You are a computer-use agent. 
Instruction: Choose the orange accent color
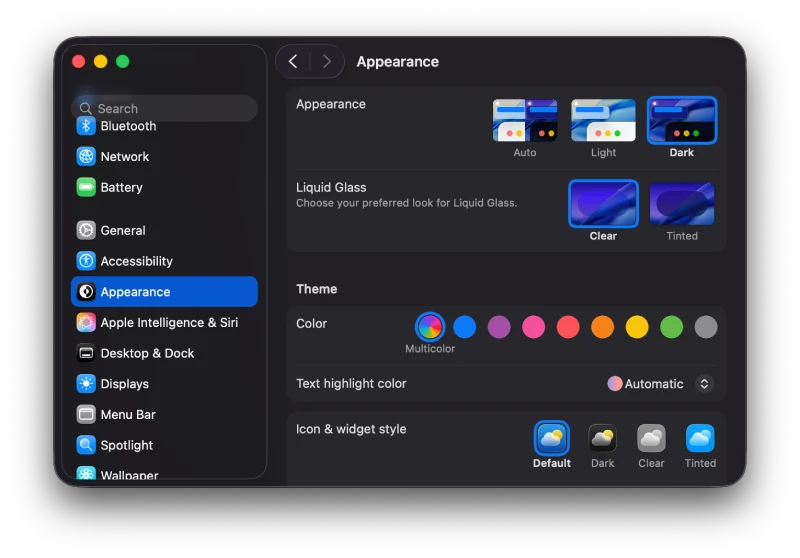[602, 327]
